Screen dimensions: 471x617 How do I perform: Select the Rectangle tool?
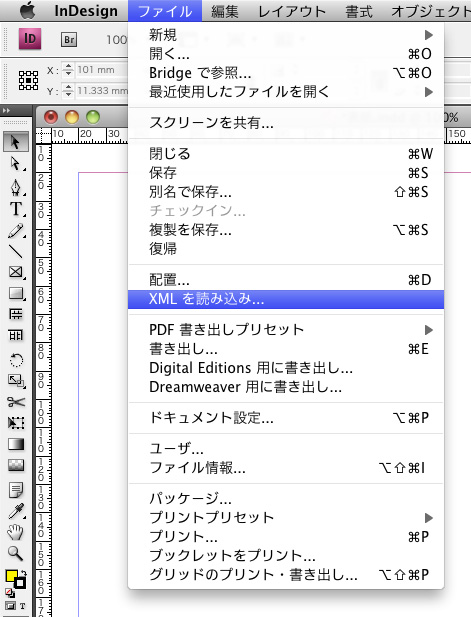click(16, 293)
